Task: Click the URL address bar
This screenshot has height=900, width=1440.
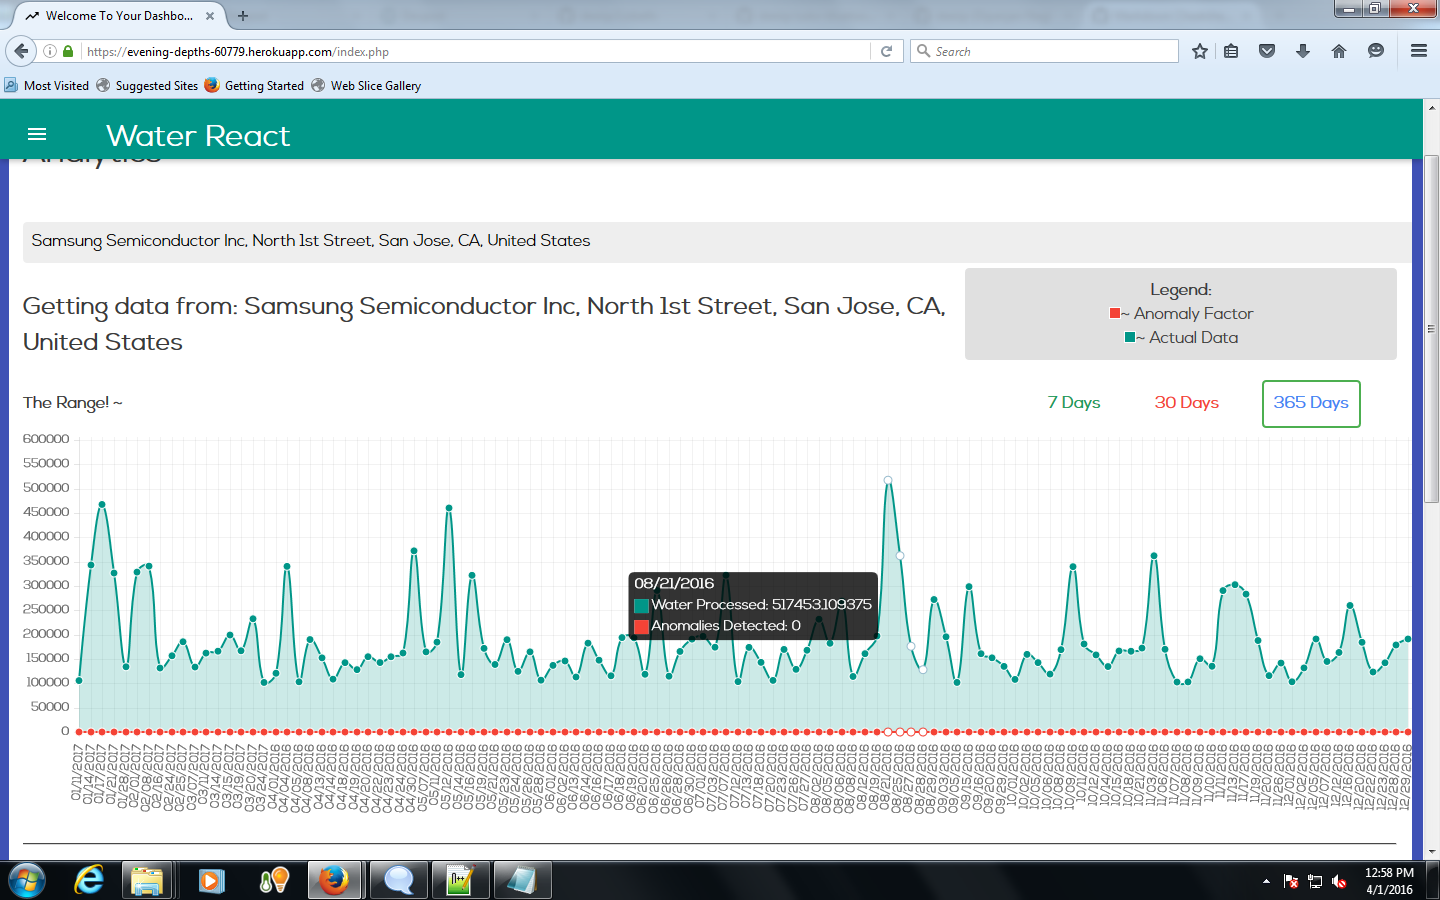Action: (475, 51)
